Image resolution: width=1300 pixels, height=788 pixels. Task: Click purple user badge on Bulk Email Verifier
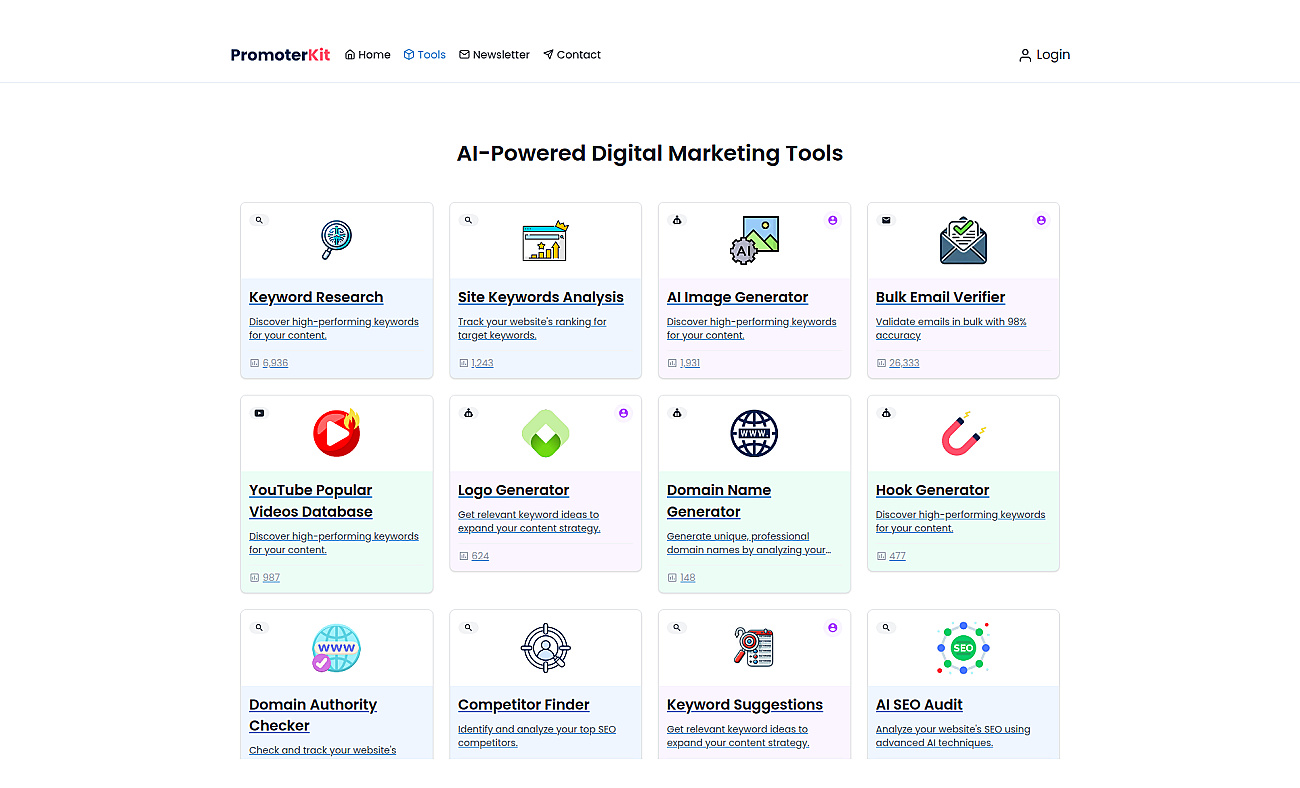(x=1041, y=220)
